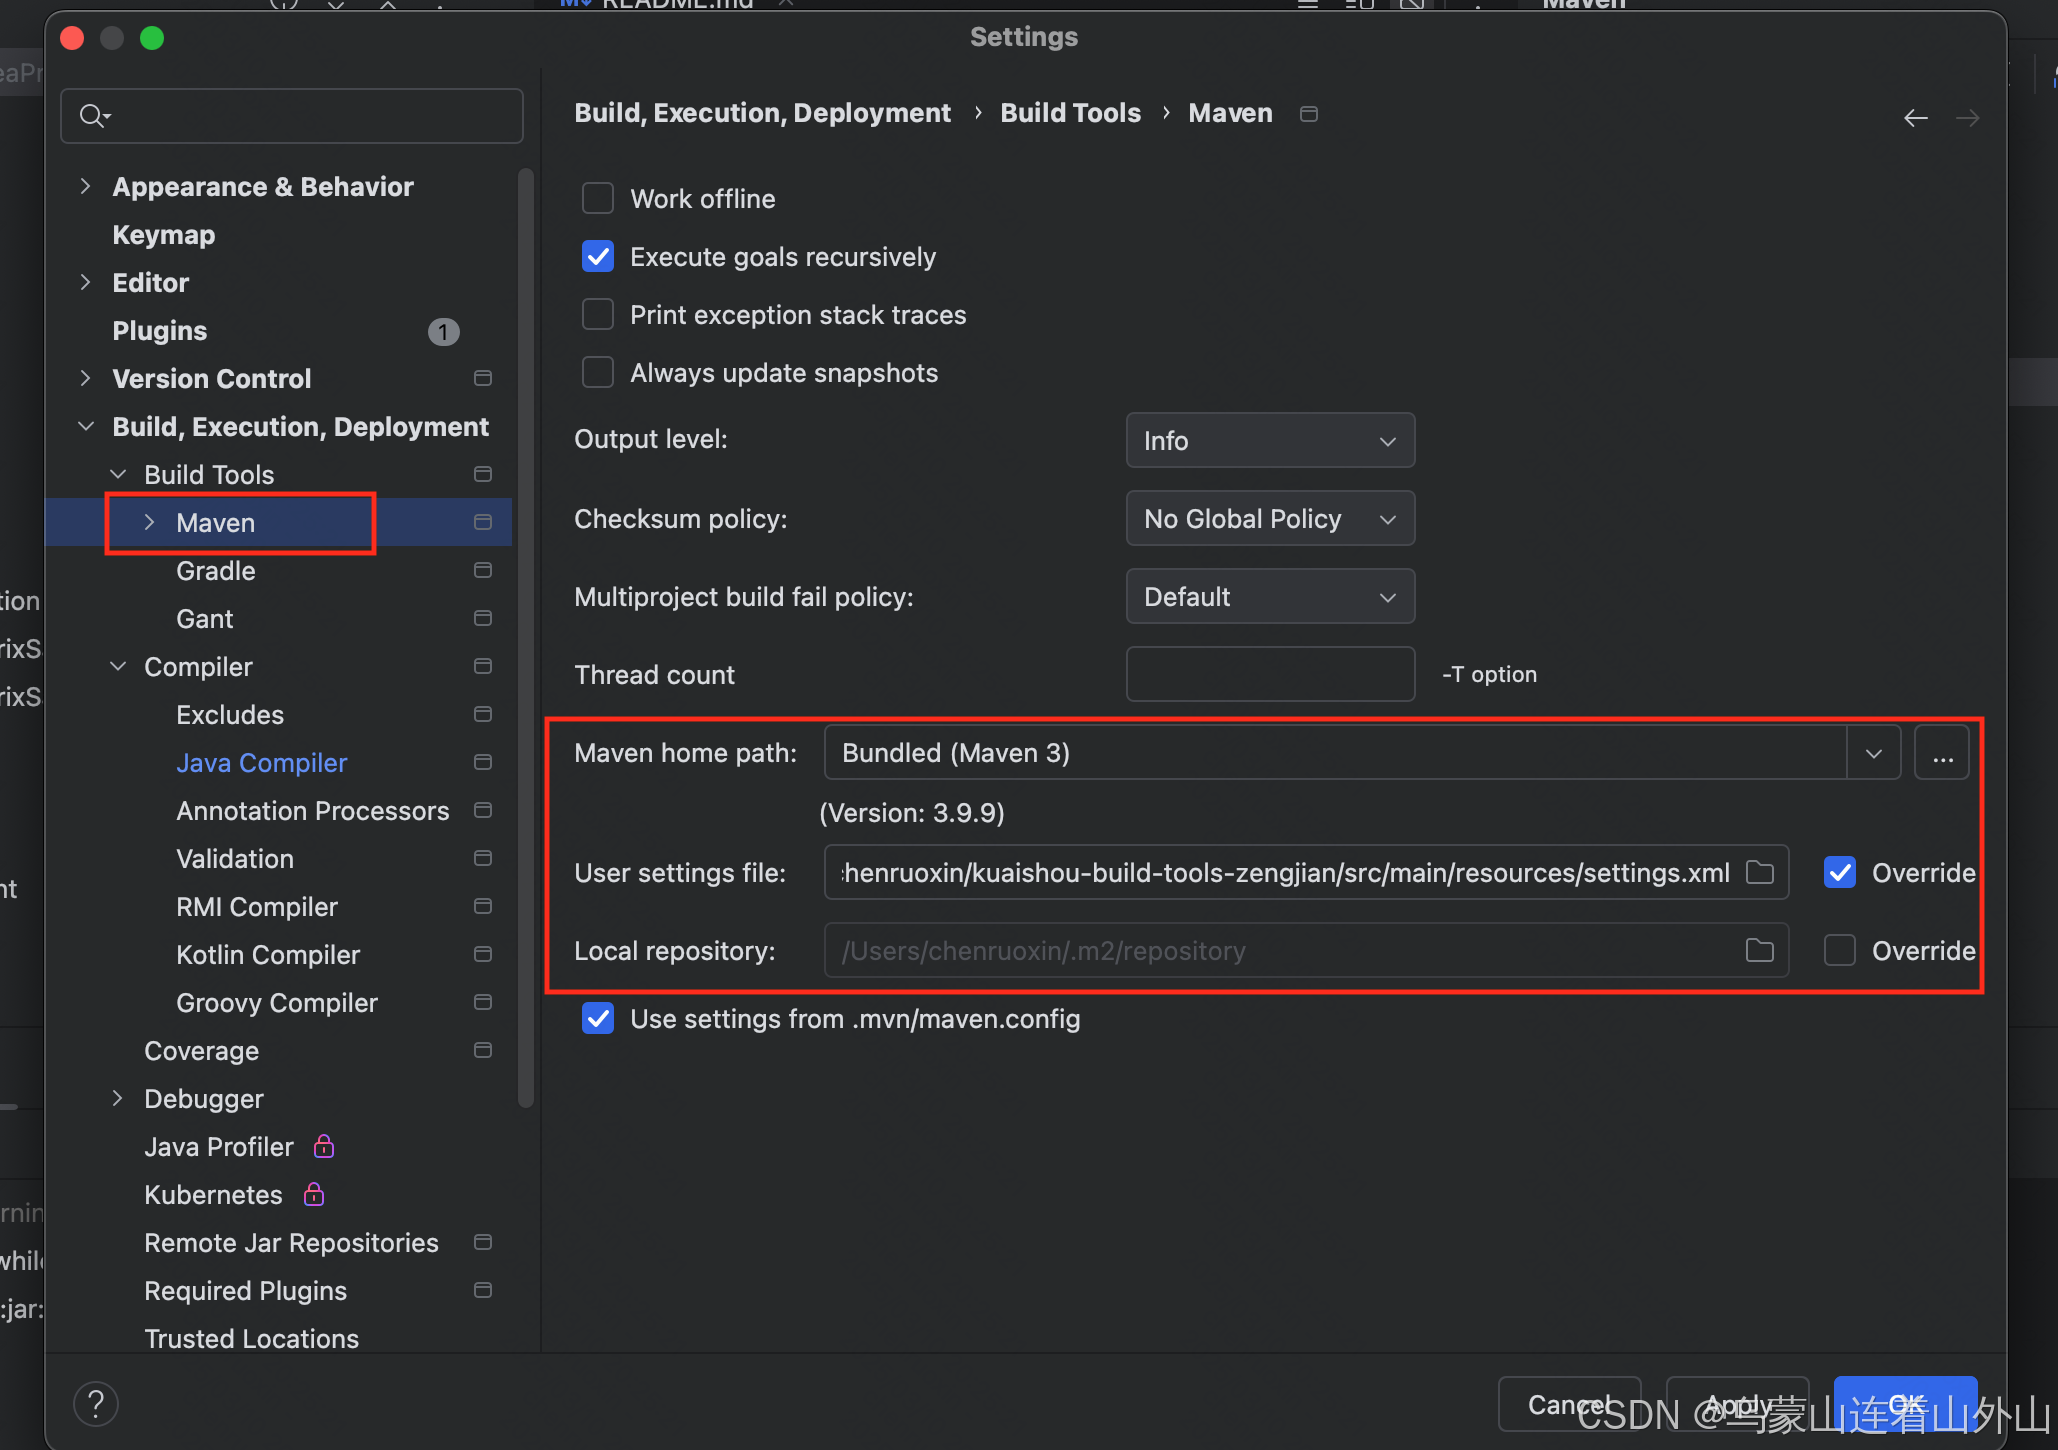Click the Plugins update badge showing 1

pyautogui.click(x=443, y=331)
